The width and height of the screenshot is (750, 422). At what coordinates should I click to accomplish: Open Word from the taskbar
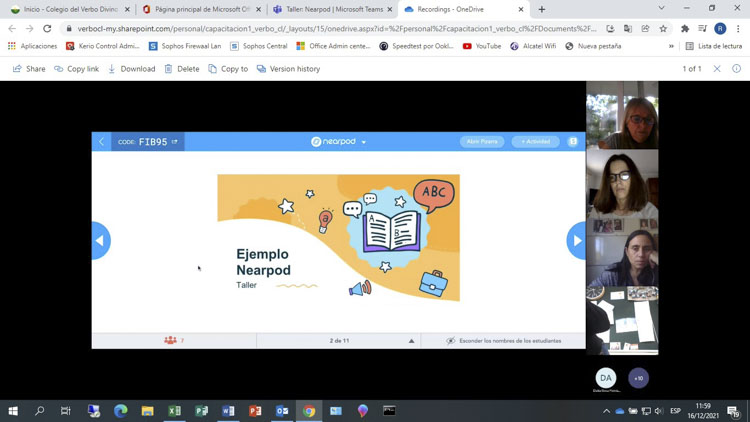228,411
